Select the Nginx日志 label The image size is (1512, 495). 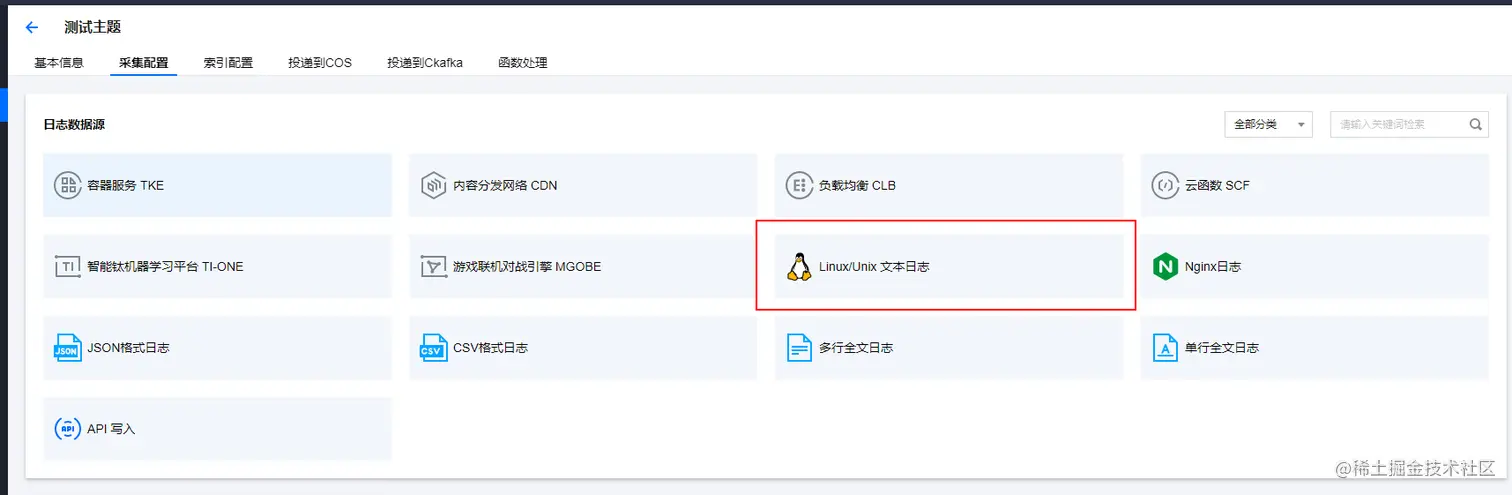click(x=1213, y=267)
